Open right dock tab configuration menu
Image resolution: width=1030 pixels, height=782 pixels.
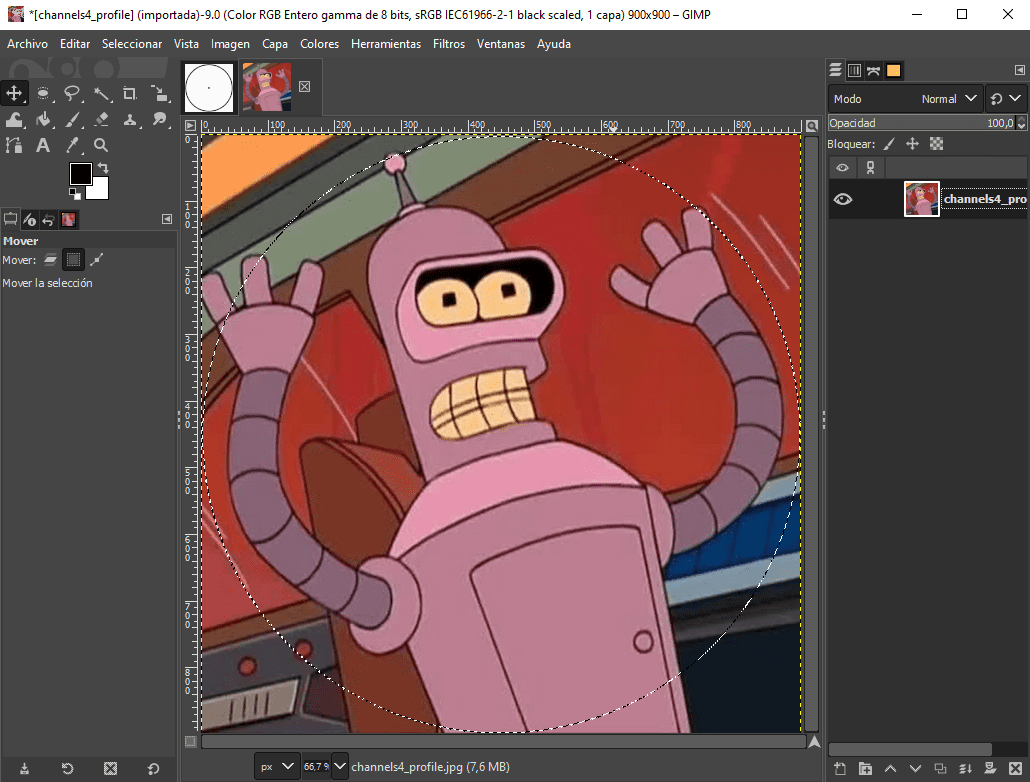(x=1019, y=70)
